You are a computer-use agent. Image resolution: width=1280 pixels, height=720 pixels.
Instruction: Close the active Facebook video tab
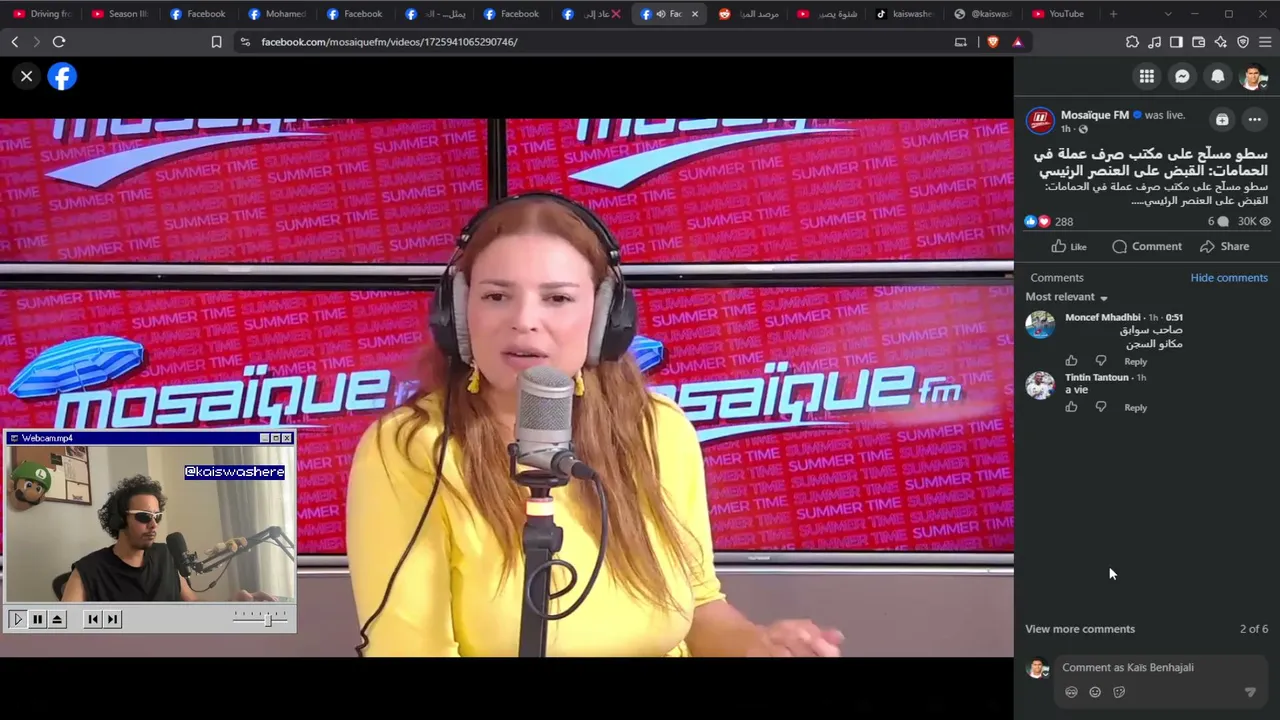click(695, 14)
